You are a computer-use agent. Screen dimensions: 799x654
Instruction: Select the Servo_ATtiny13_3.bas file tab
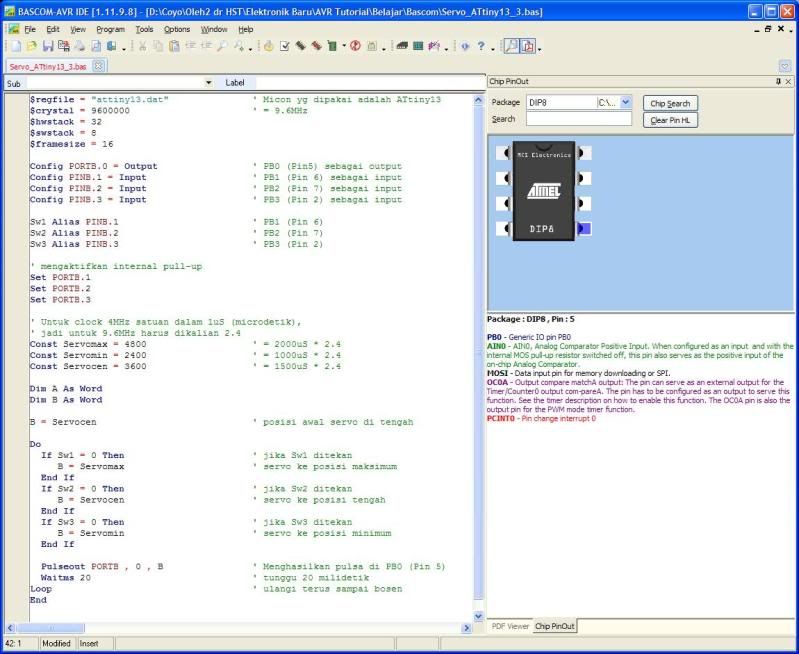[x=48, y=67]
